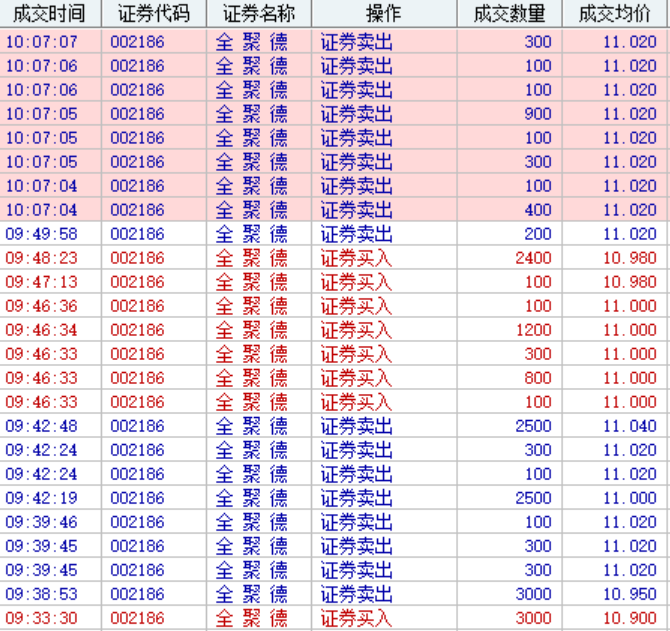670x631 pixels.
Task: Select 证券买入 in the 09:48:23 row
Action: (x=356, y=258)
